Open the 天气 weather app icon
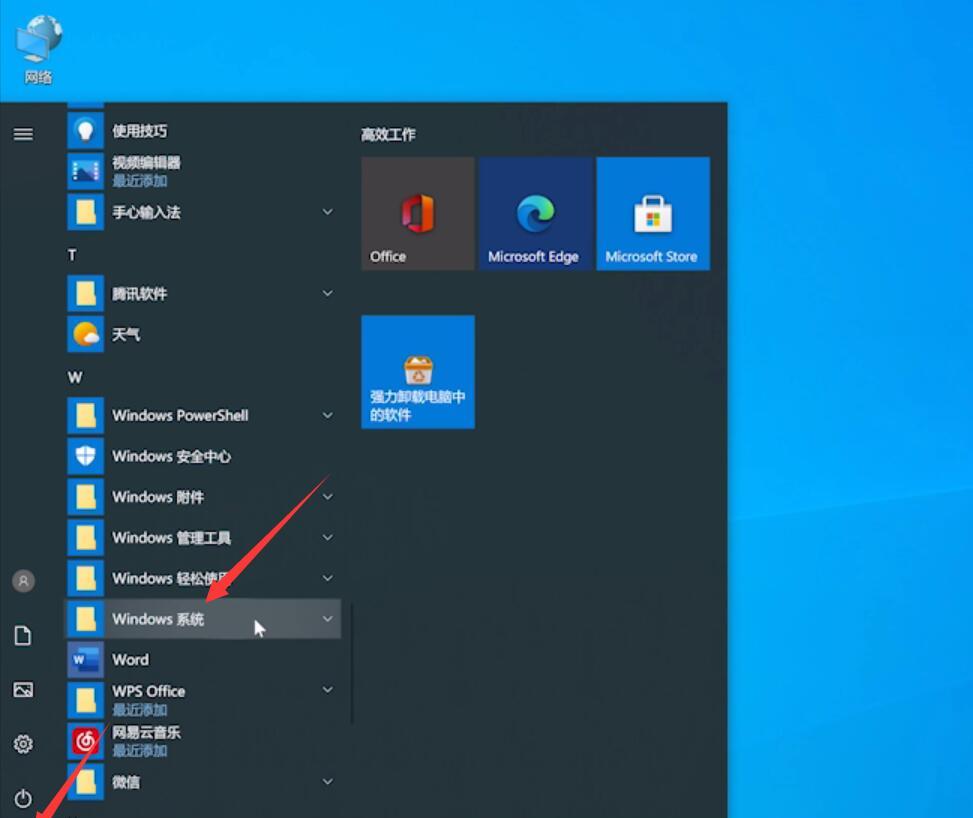Viewport: 973px width, 818px height. tap(86, 335)
